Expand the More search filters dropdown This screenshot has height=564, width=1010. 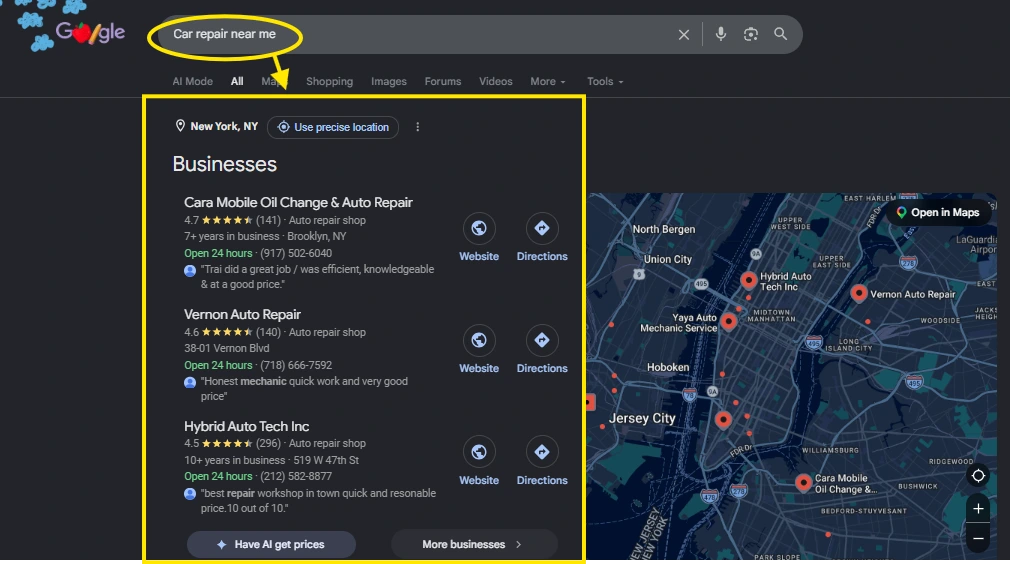548,81
